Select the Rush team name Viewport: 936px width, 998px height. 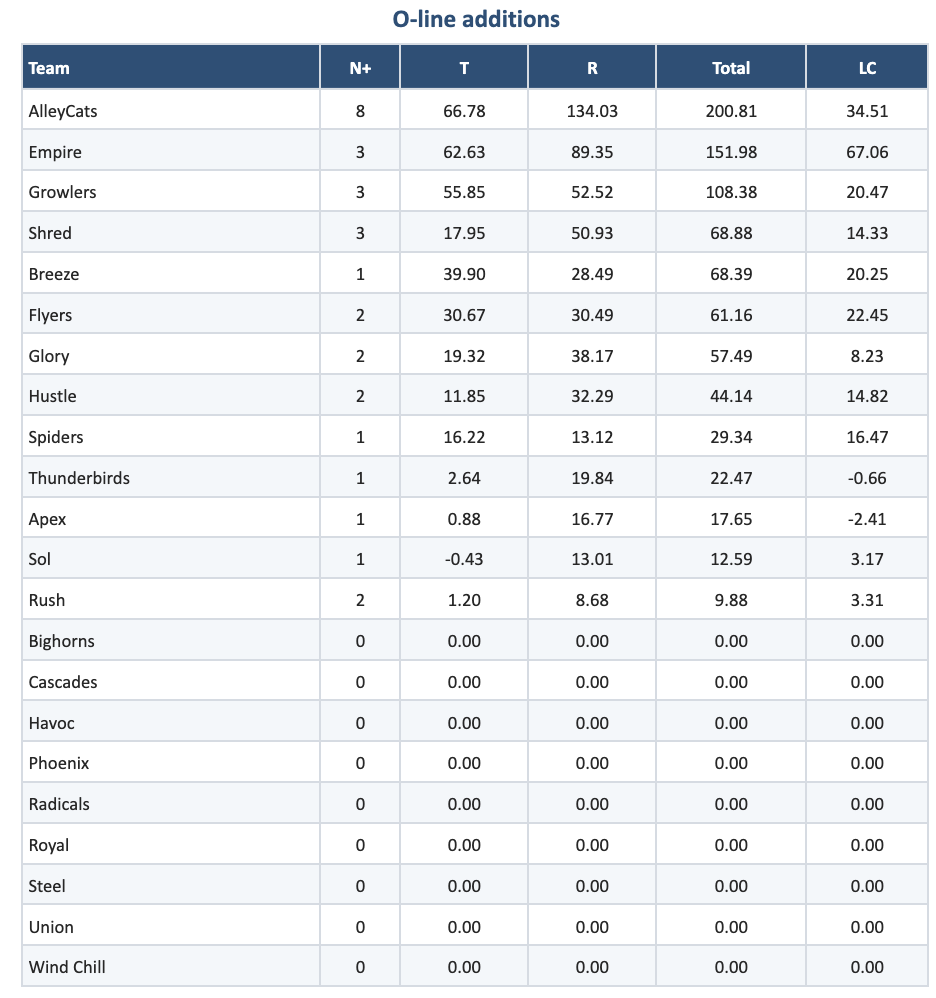[47, 600]
